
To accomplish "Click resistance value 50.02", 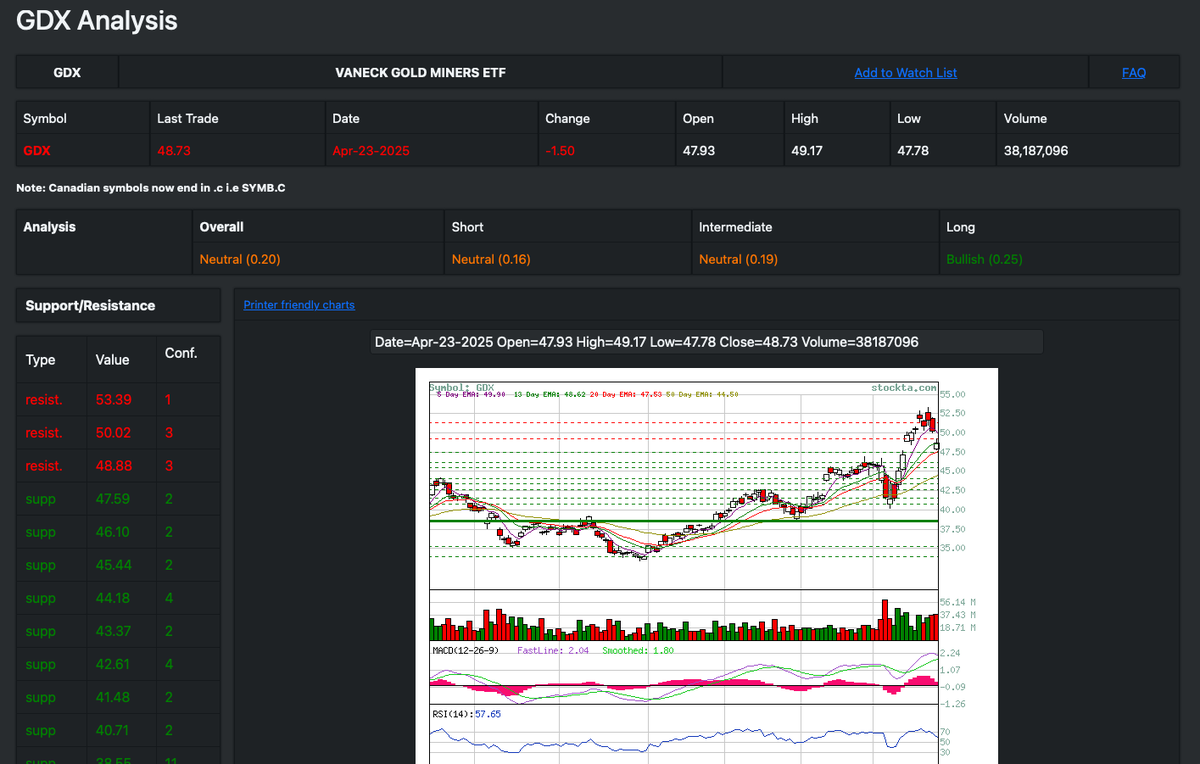I will (x=113, y=433).
